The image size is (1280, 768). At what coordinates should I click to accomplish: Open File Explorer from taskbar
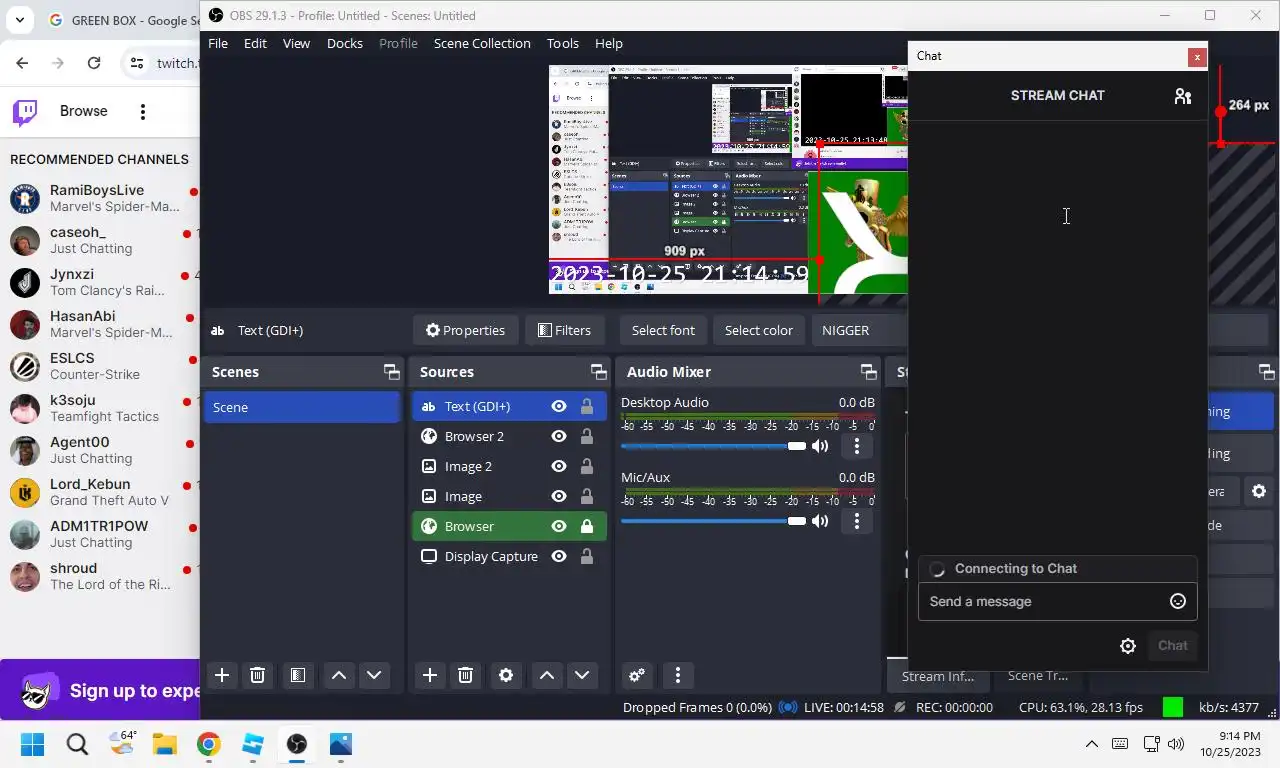coord(164,744)
